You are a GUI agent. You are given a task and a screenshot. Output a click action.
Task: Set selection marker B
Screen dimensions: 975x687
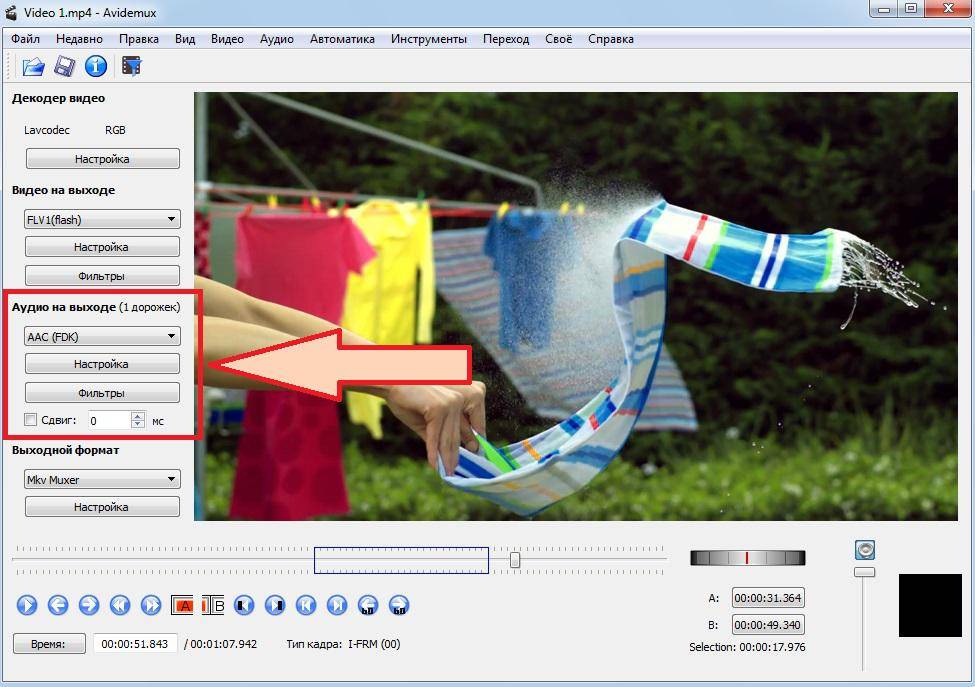[214, 605]
